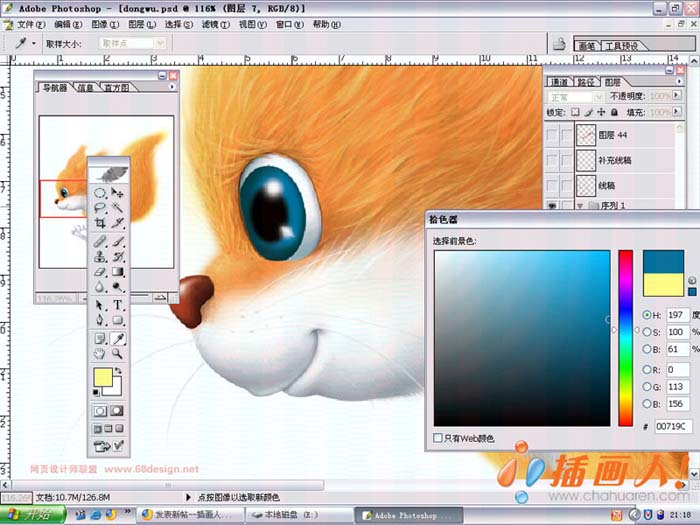Open the 不透明度 opacity slider arrow
This screenshot has height=525, width=700.
[x=677, y=95]
